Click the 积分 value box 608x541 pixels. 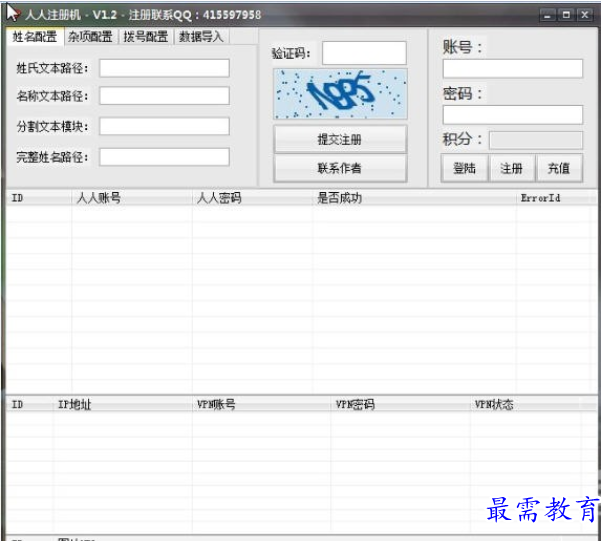click(535, 140)
